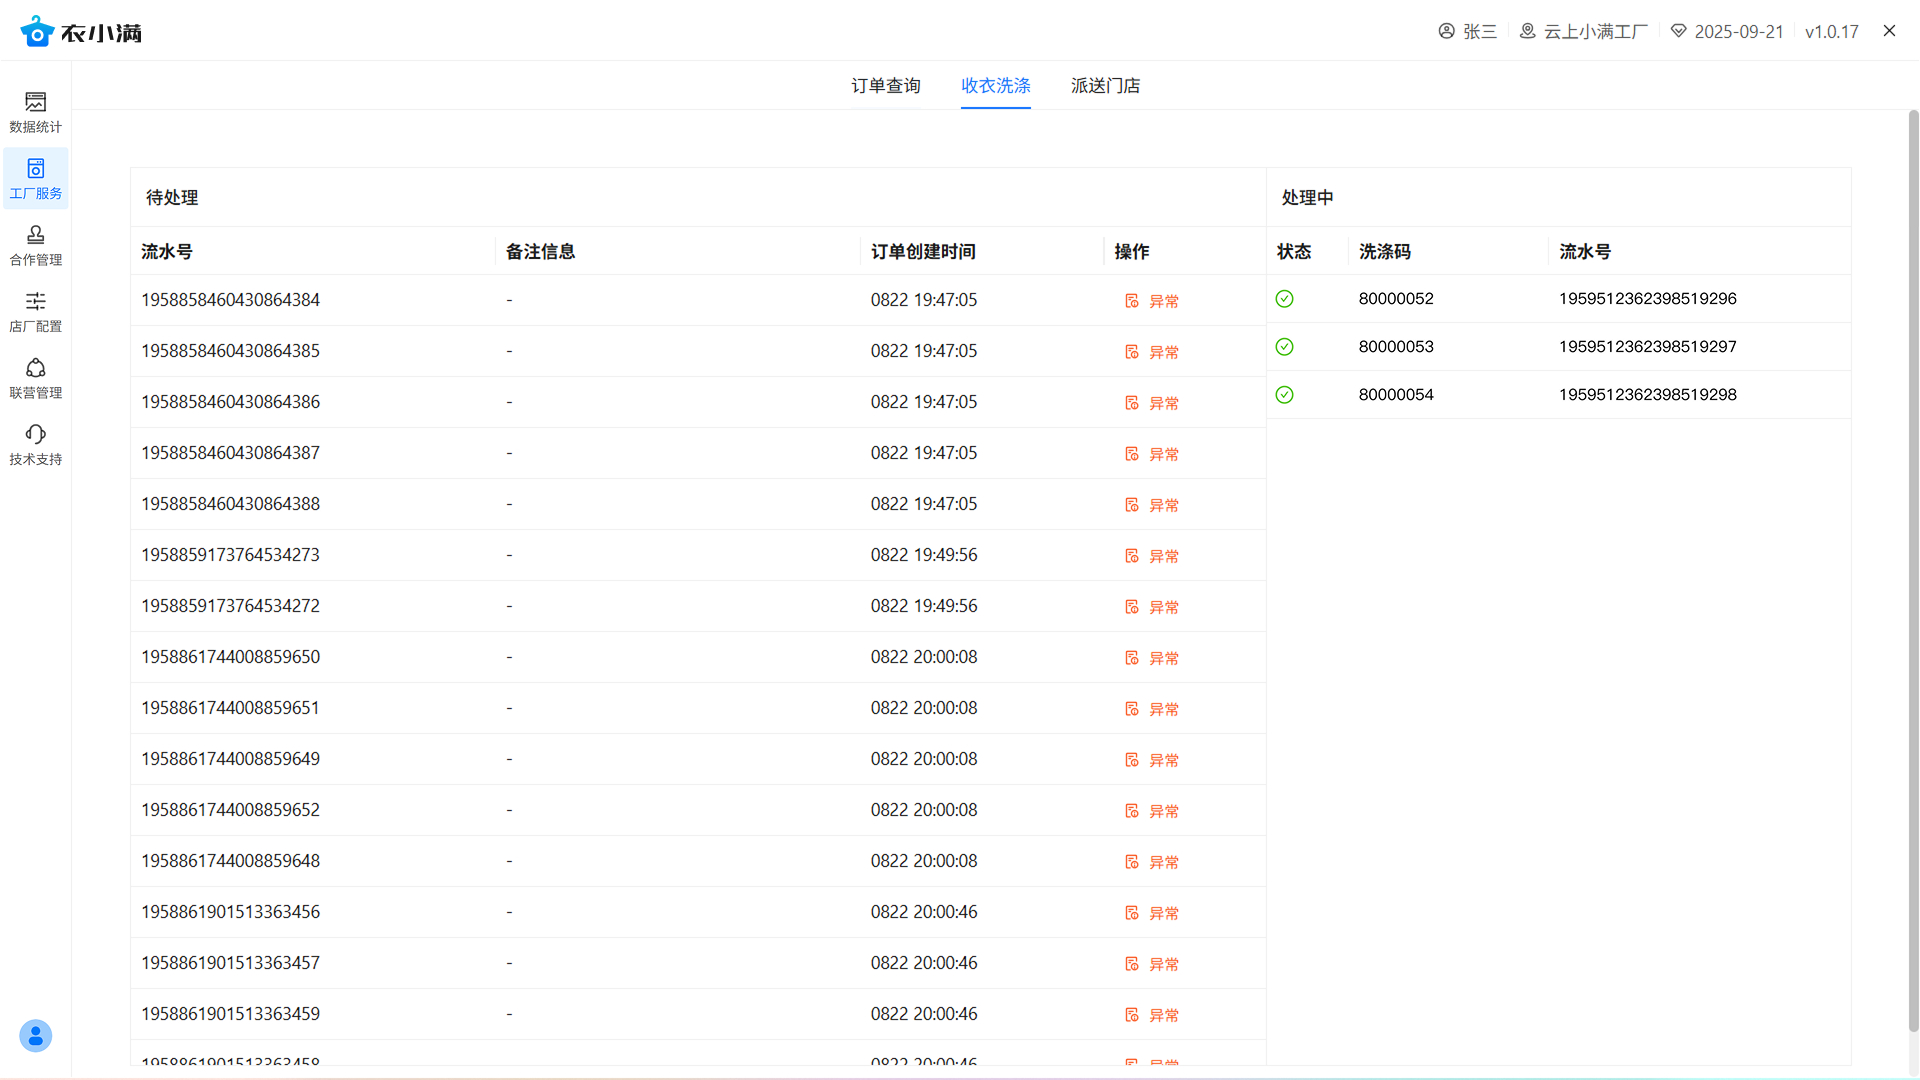Click the green status check for 80000054

point(1284,395)
